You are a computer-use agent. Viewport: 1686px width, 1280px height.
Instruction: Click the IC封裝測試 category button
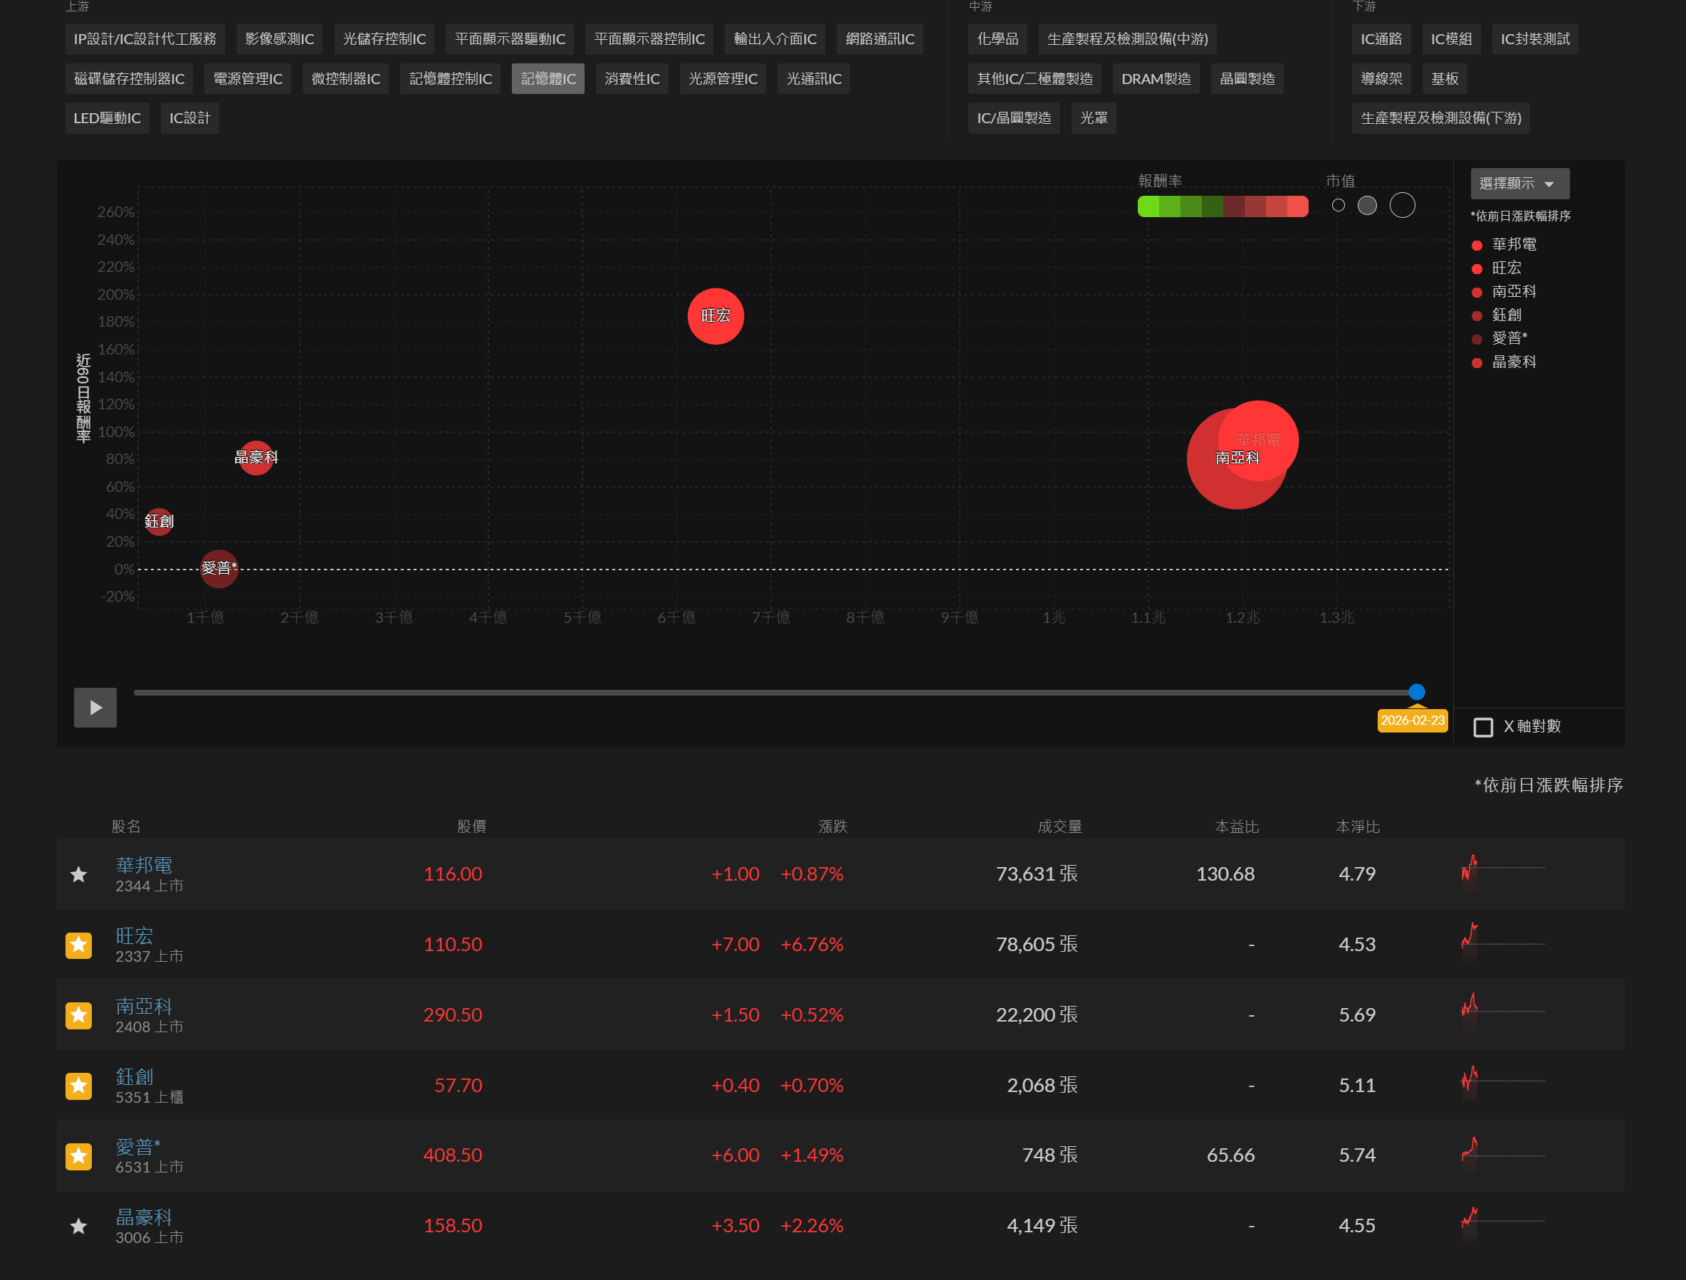point(1534,39)
